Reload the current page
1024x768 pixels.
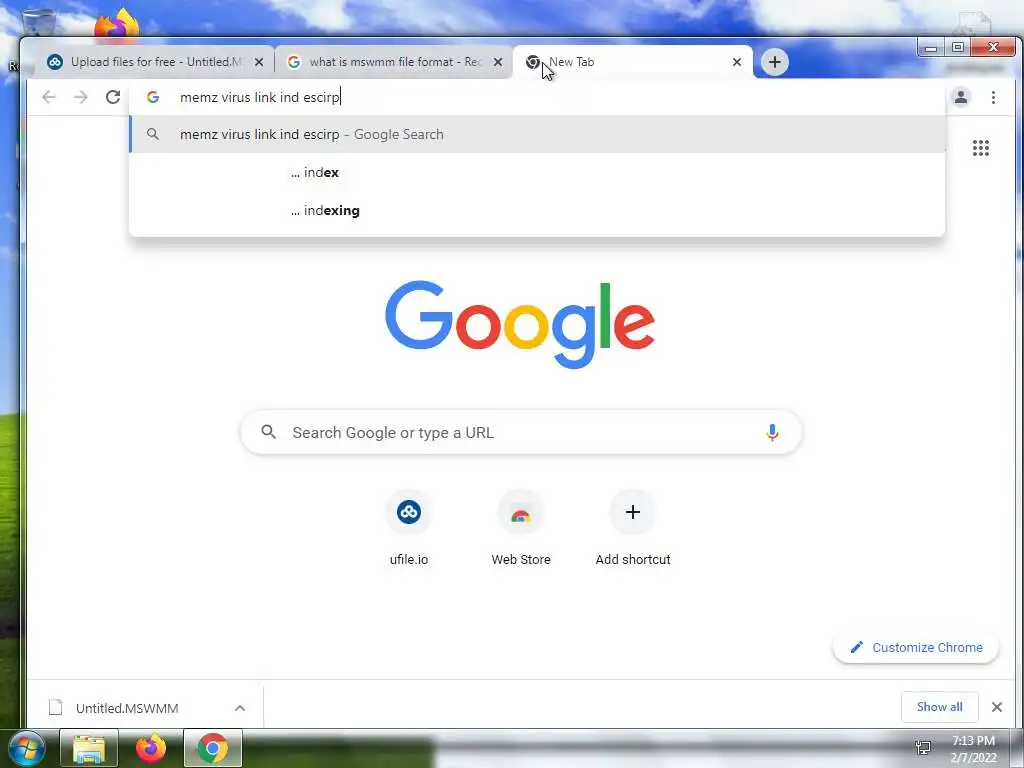tap(113, 97)
